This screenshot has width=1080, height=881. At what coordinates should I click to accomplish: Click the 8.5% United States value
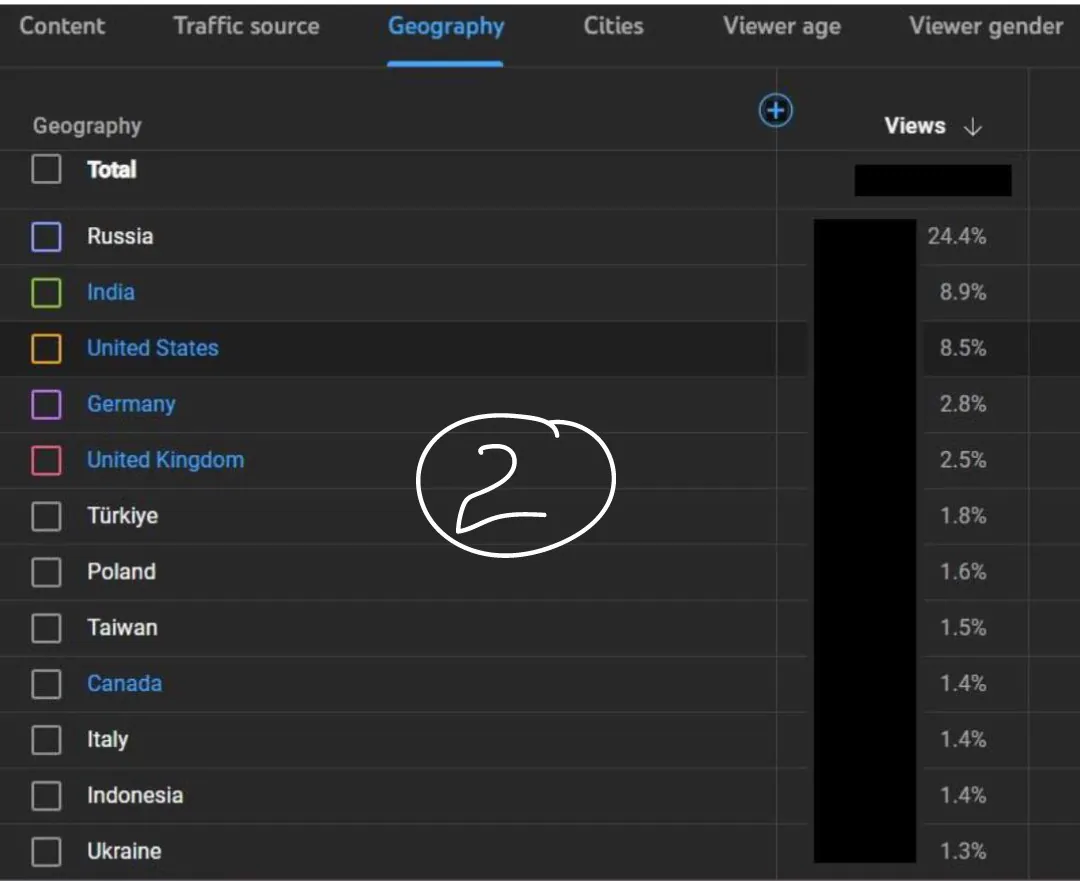coord(963,348)
